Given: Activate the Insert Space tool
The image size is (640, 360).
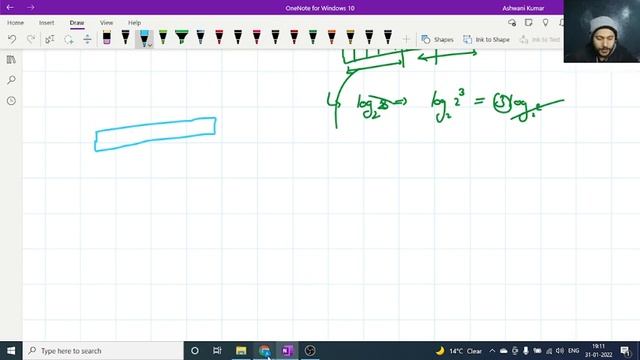Looking at the screenshot, I should pyautogui.click(x=87, y=39).
